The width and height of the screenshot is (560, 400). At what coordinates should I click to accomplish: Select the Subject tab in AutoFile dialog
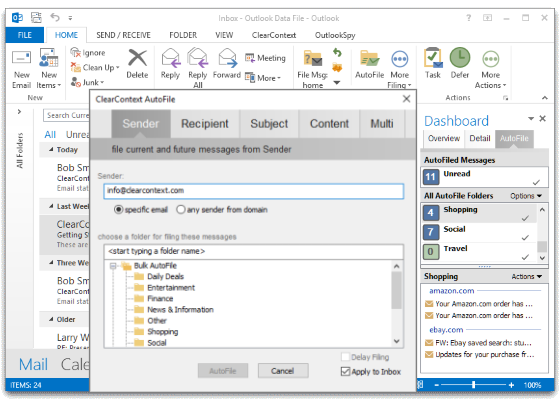click(x=269, y=124)
